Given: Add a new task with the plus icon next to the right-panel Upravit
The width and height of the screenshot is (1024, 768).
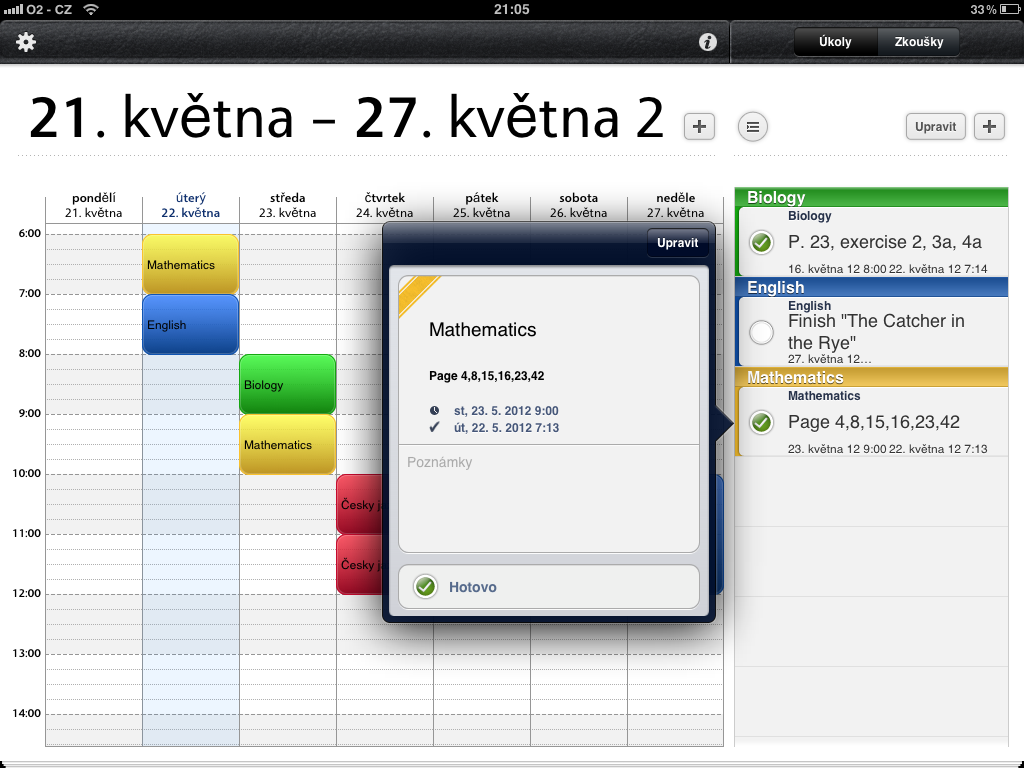Looking at the screenshot, I should click(989, 126).
